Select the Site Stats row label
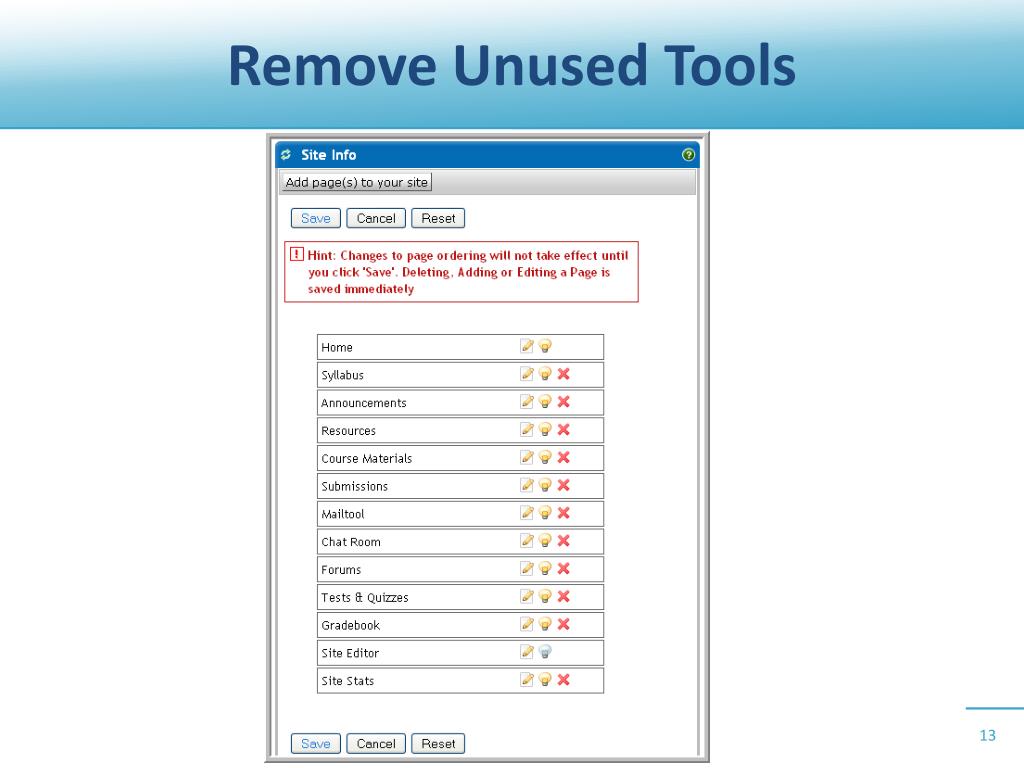Image resolution: width=1024 pixels, height=768 pixels. 348,680
